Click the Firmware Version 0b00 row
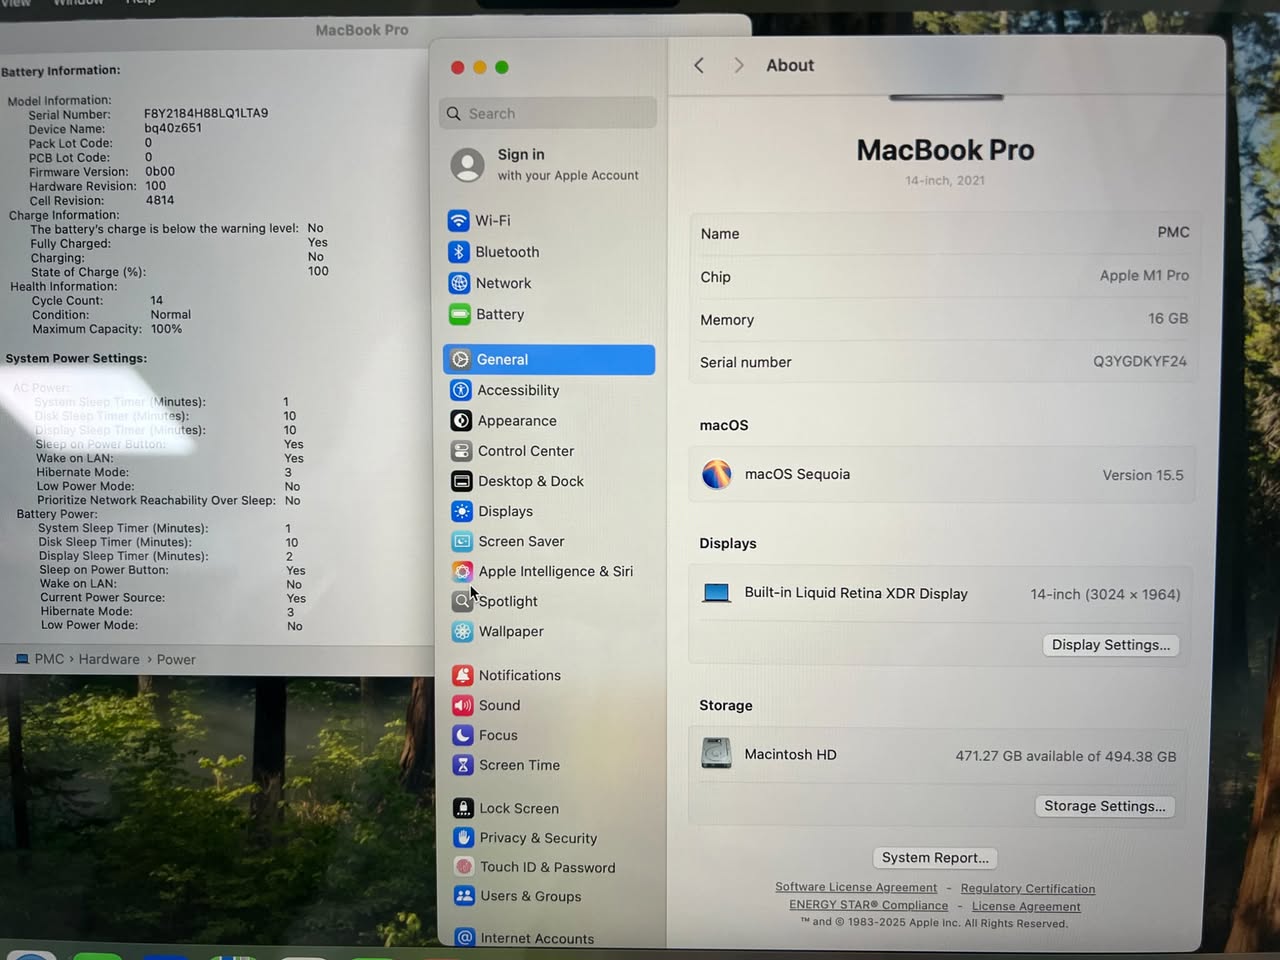The width and height of the screenshot is (1280, 960). tap(102, 171)
